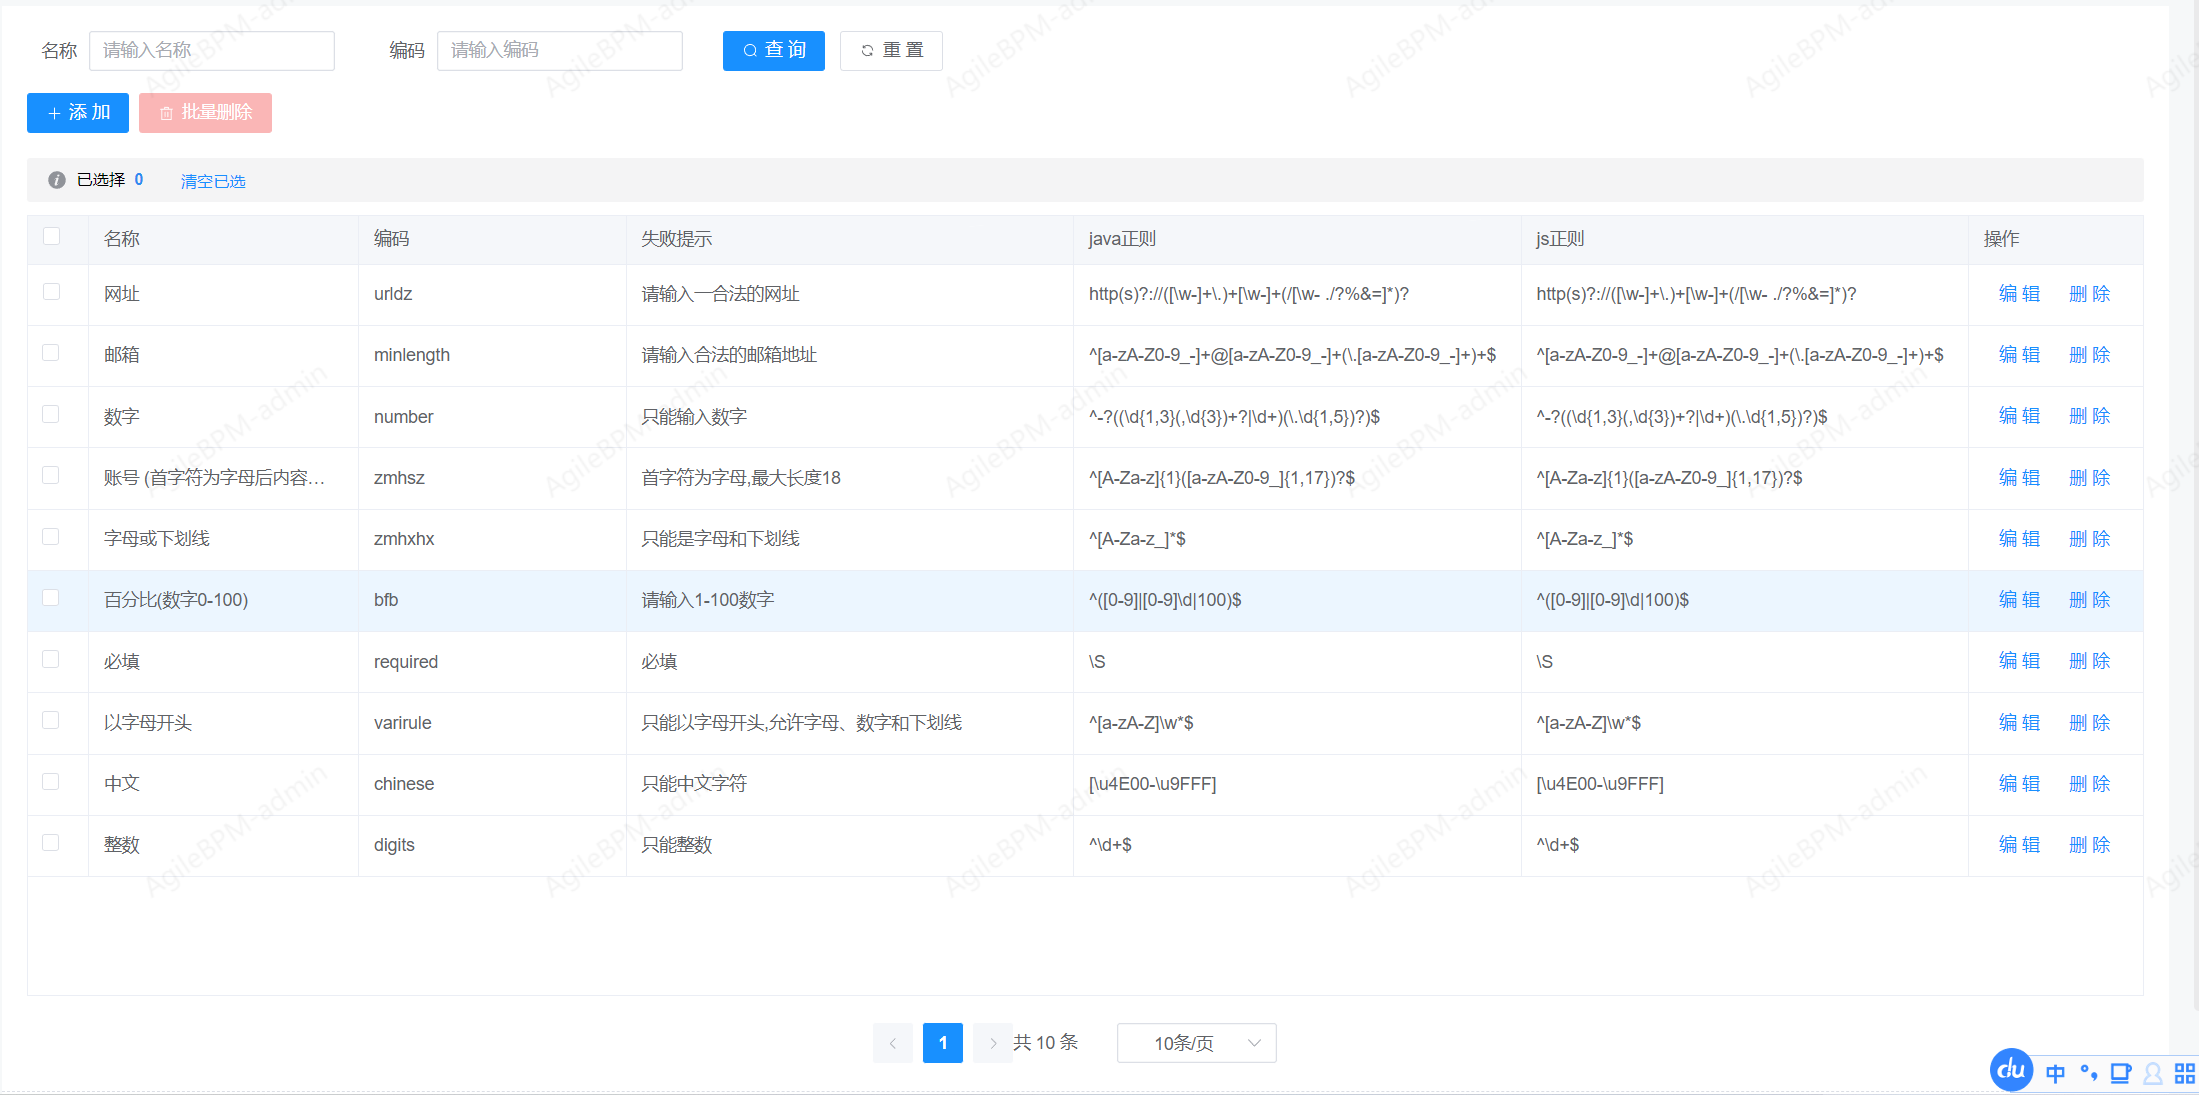This screenshot has height=1095, width=2199.
Task: Edit the 整数 digits row
Action: pos(2019,845)
